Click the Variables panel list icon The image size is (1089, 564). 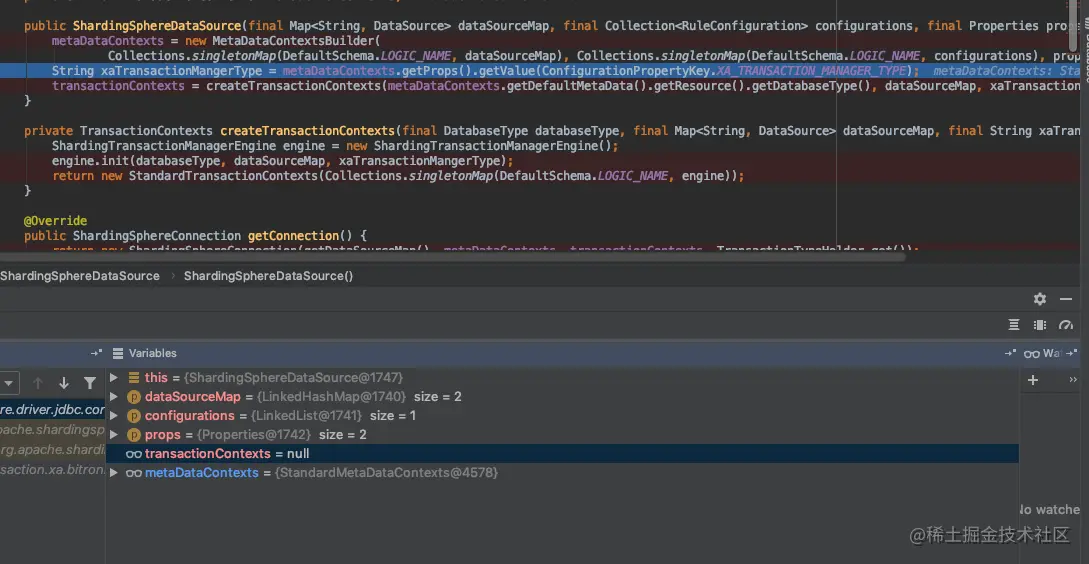tap(117, 353)
